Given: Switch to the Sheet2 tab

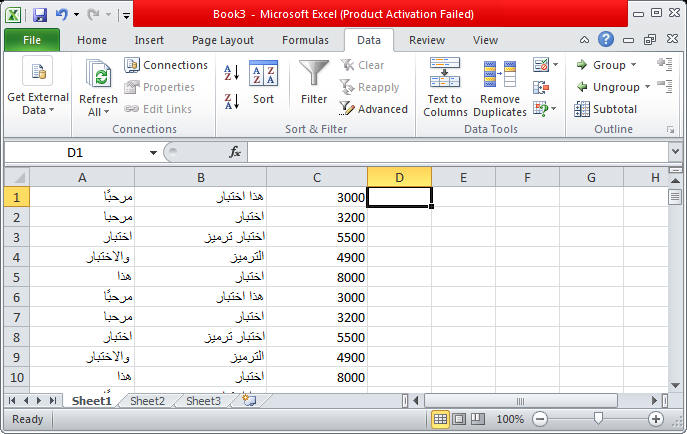Looking at the screenshot, I should click(x=147, y=401).
